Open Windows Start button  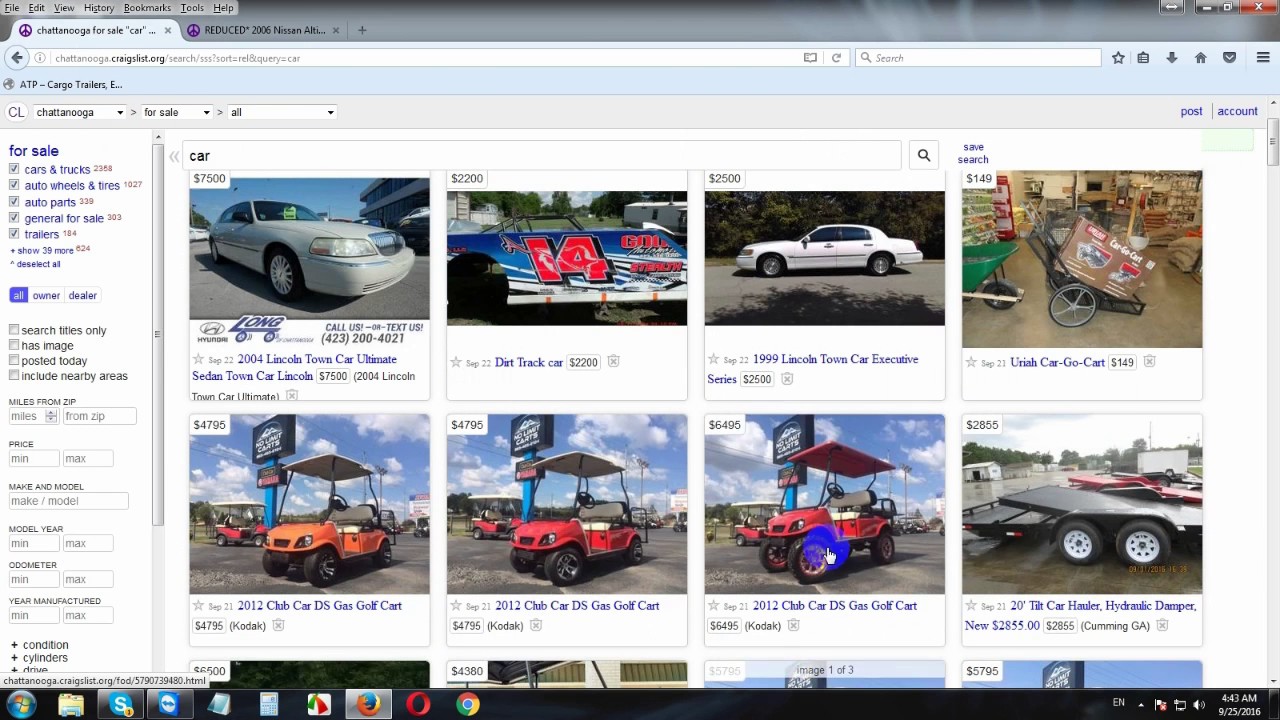click(21, 704)
